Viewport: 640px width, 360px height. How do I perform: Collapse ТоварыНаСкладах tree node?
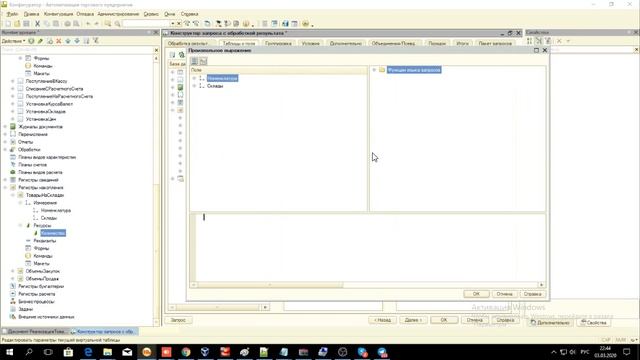pos(13,195)
